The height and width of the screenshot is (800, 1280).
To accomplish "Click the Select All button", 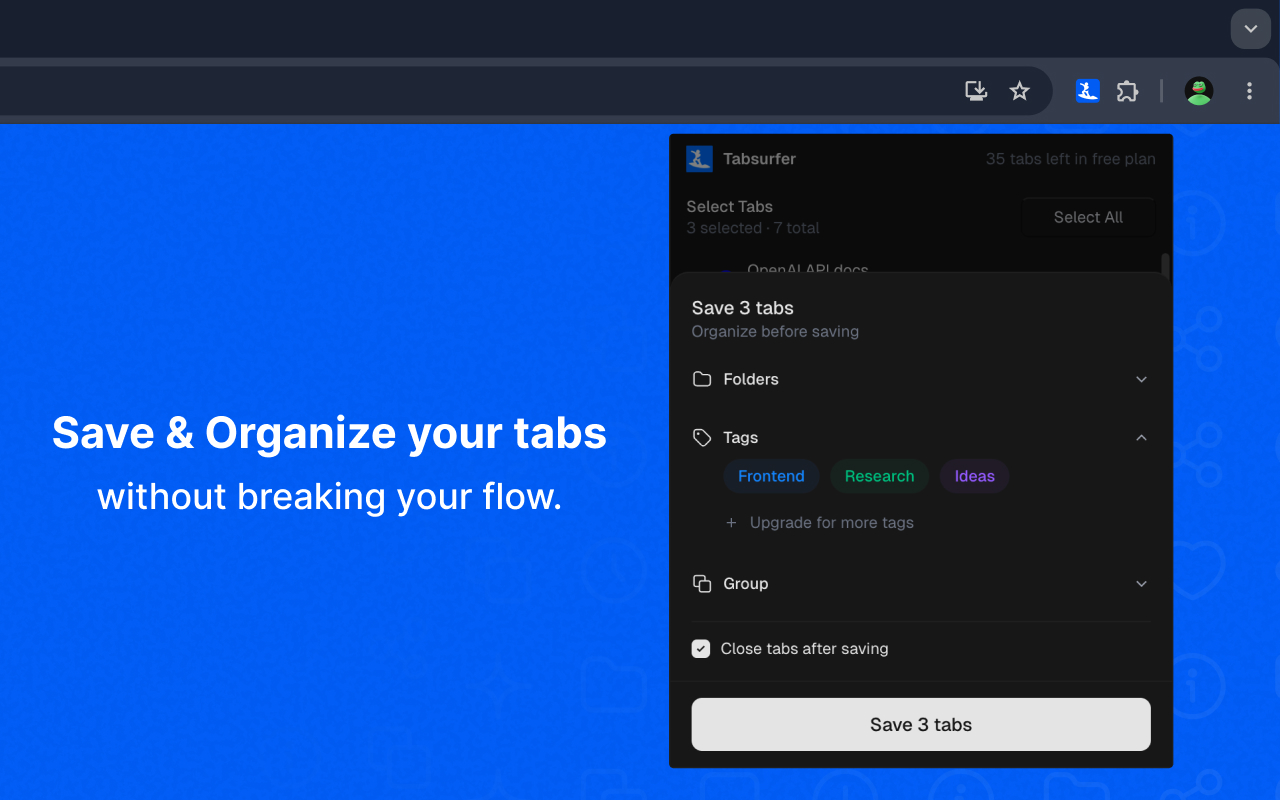I will click(1088, 217).
